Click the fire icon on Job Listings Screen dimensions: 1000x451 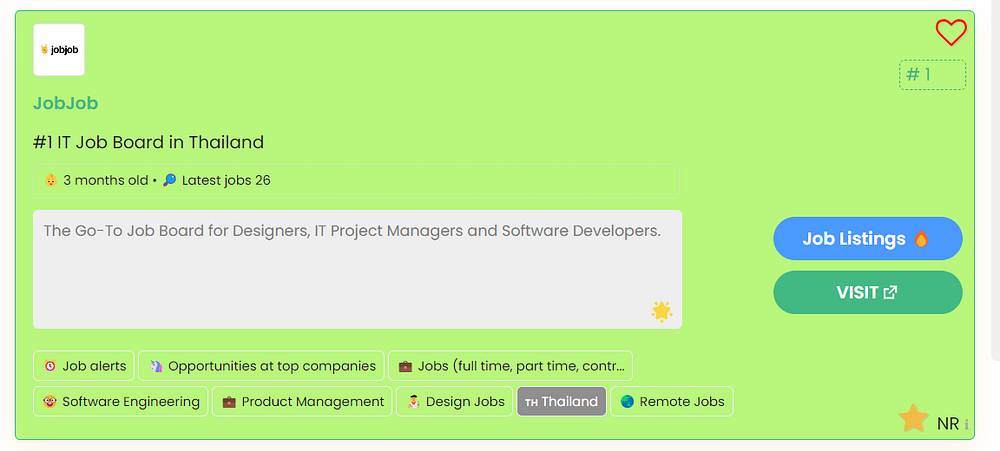tap(921, 239)
